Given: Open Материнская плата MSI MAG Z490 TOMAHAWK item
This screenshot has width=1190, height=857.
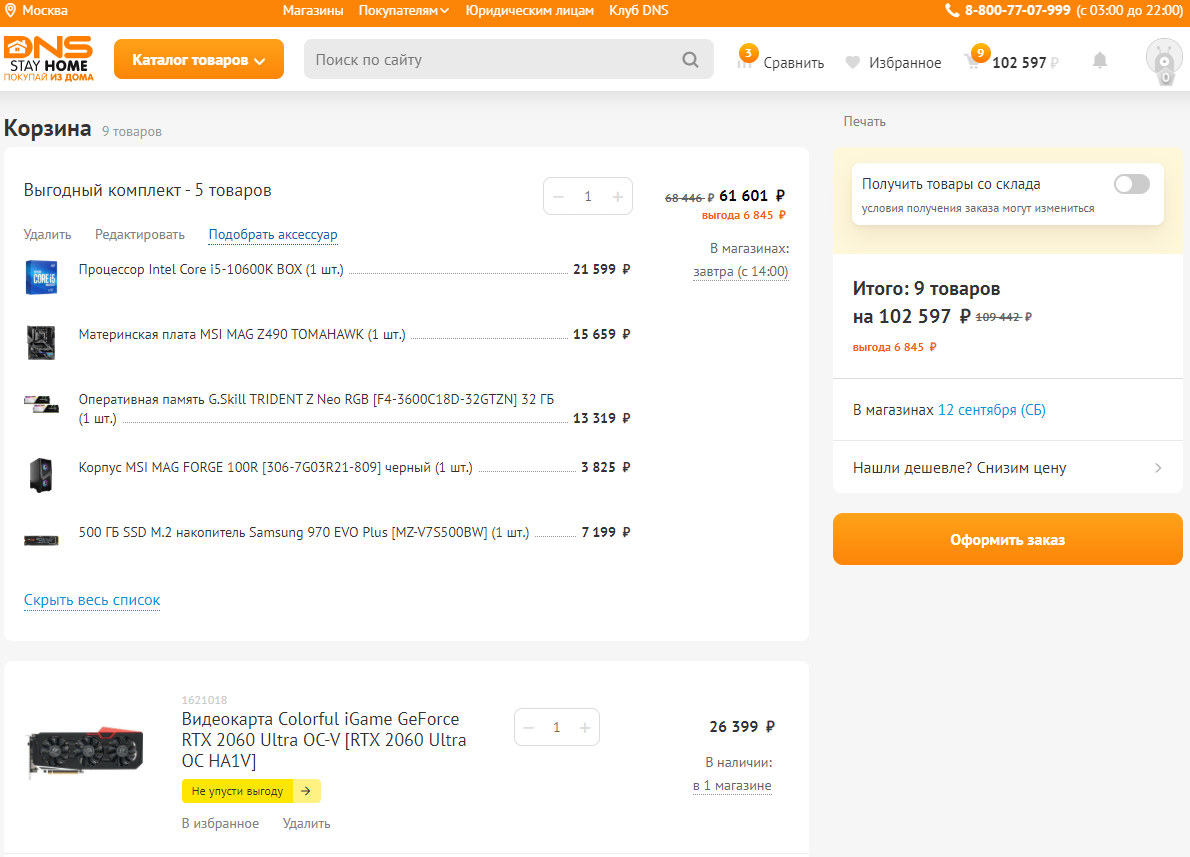Looking at the screenshot, I should pos(242,335).
